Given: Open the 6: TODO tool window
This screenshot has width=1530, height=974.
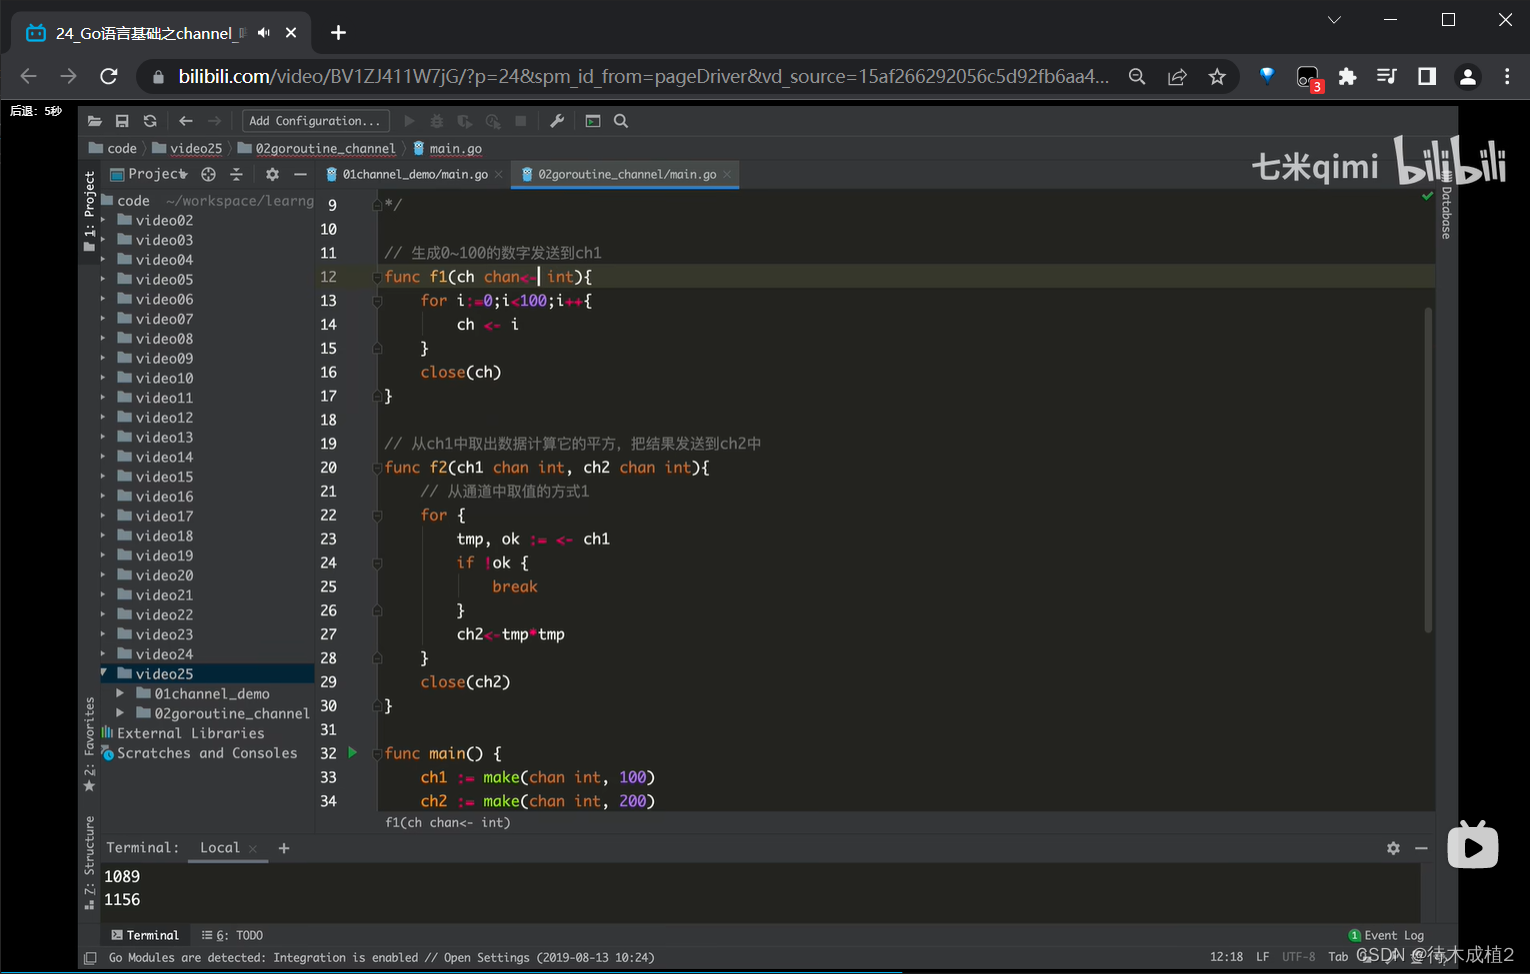Looking at the screenshot, I should 232,935.
